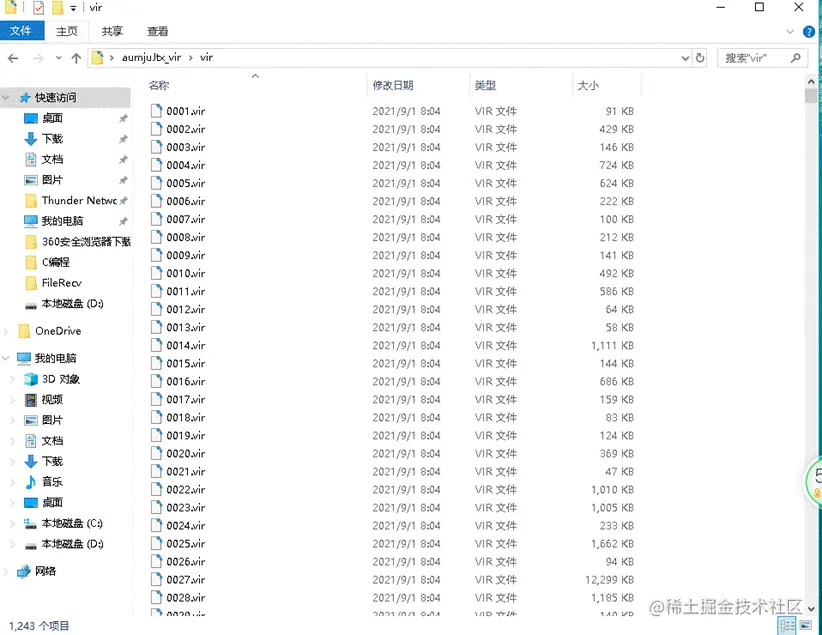Switch to details view layout icon

click(786, 626)
